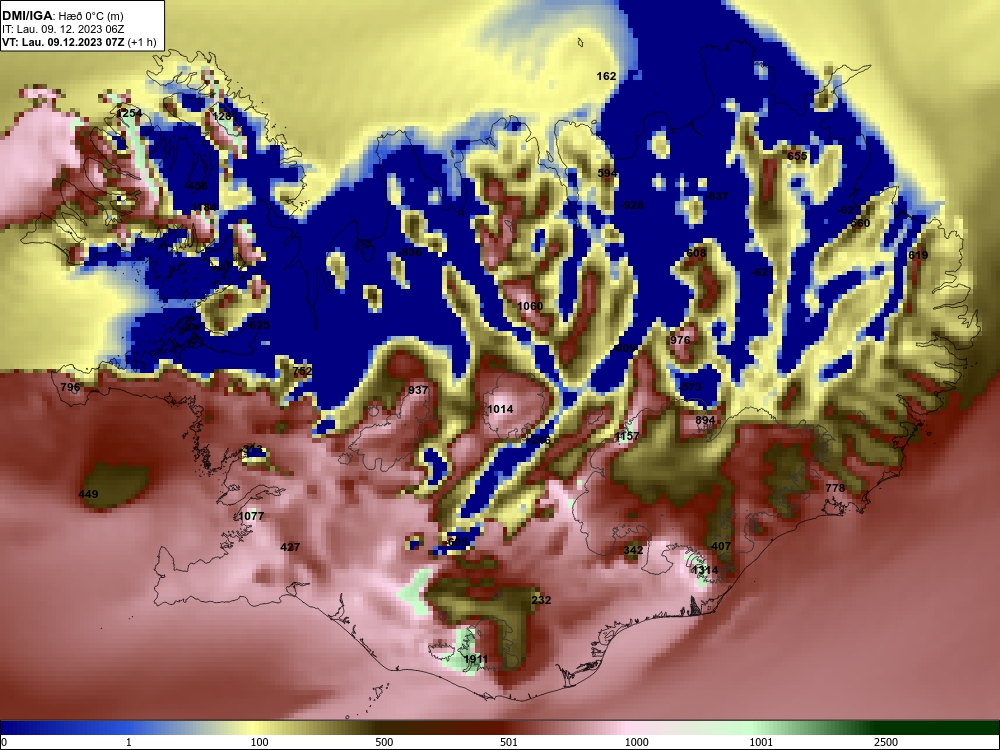Click the VT valid time line
This screenshot has height=750, width=1000.
79,42
